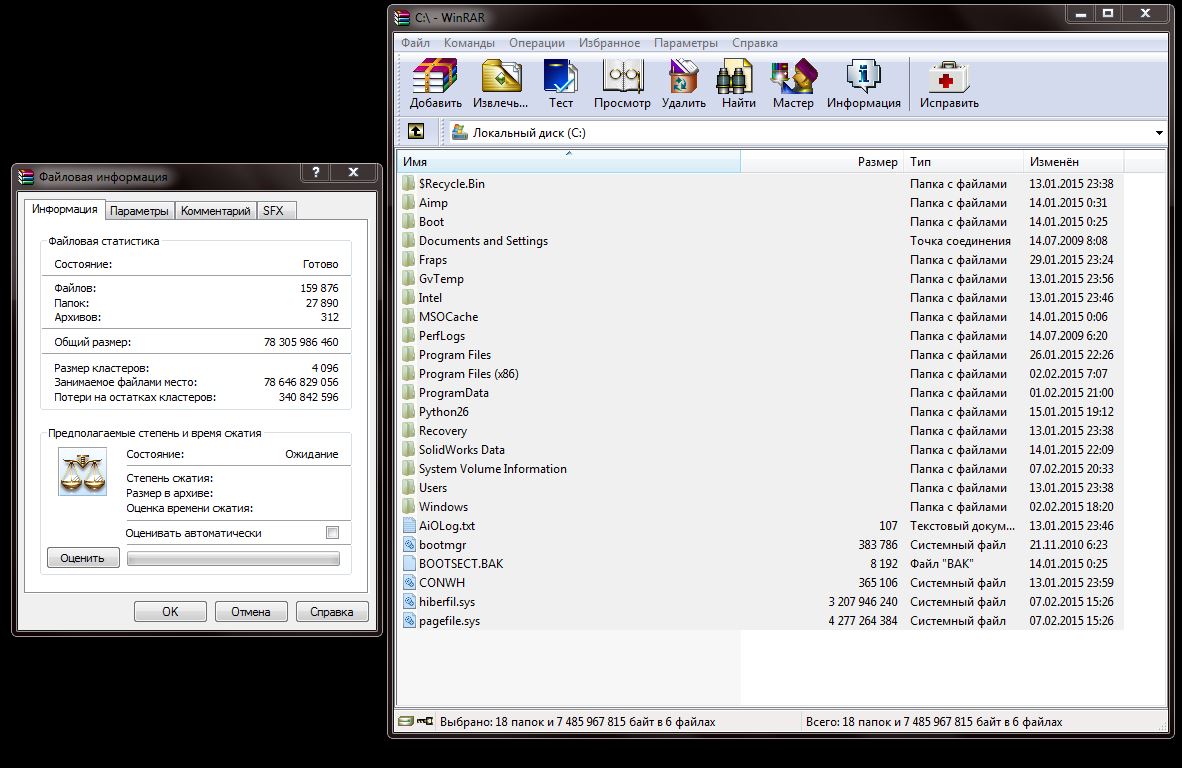Open the Избранное menu
This screenshot has width=1182, height=768.
[x=609, y=43]
